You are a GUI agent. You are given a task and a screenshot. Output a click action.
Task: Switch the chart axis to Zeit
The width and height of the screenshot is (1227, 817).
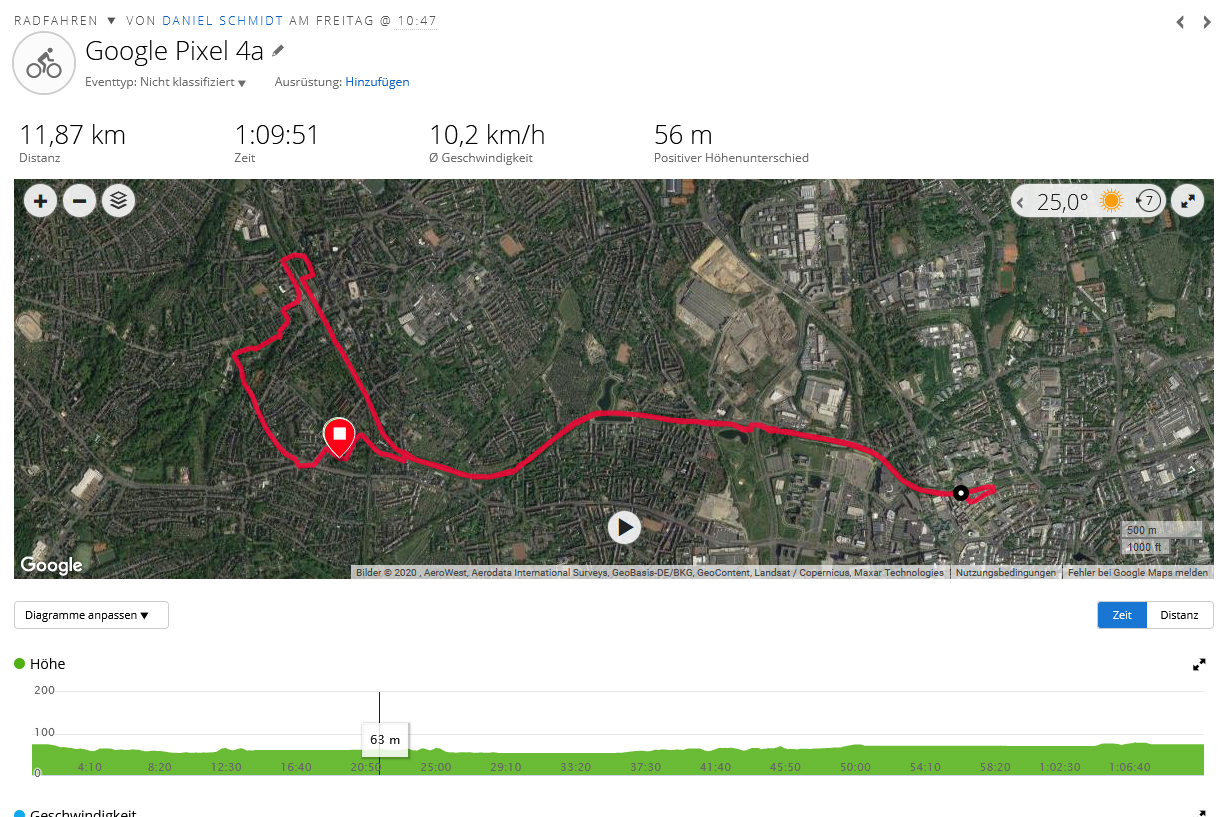[x=1122, y=615]
